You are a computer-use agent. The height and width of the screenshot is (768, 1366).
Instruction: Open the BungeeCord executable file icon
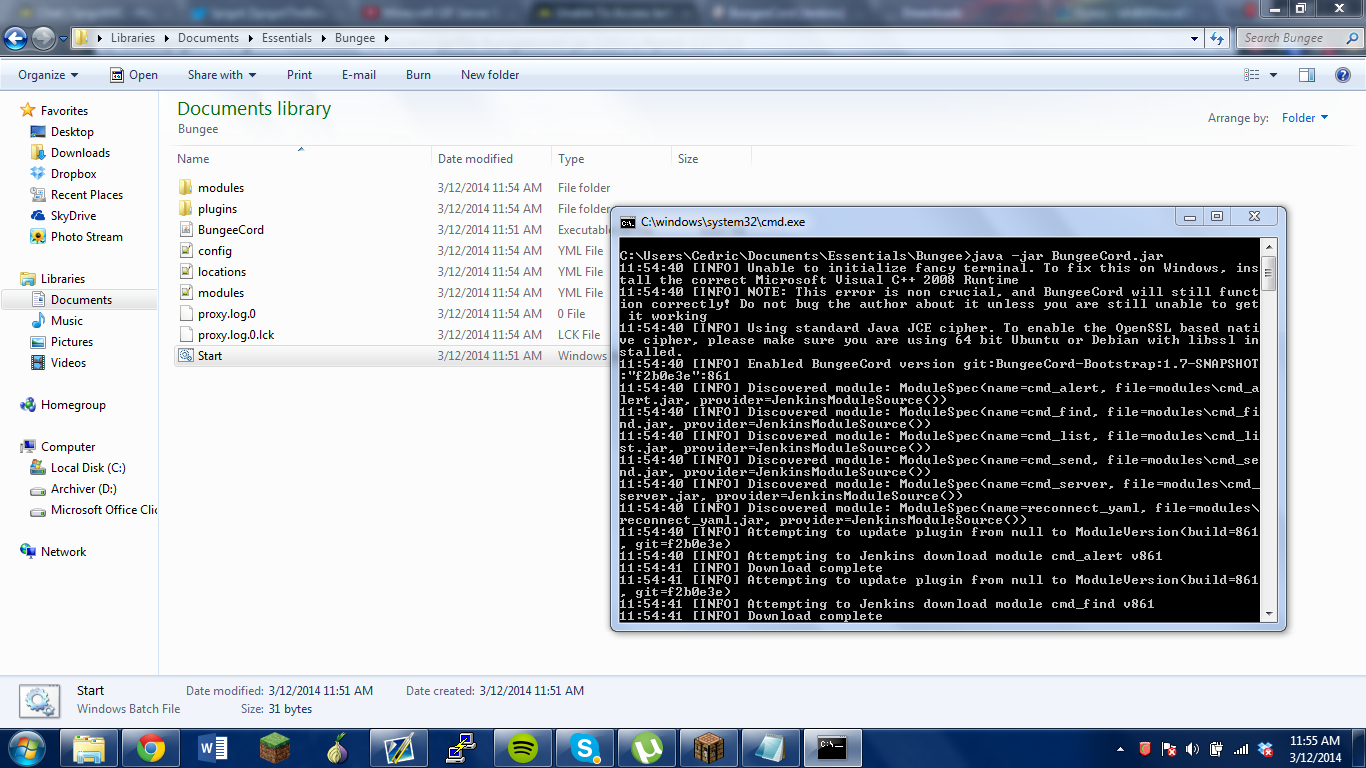[x=186, y=229]
